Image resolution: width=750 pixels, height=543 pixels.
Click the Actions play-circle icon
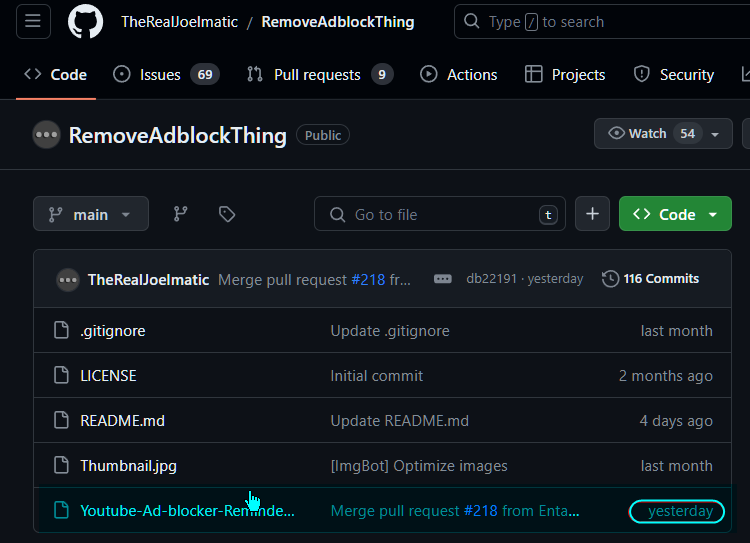[429, 74]
